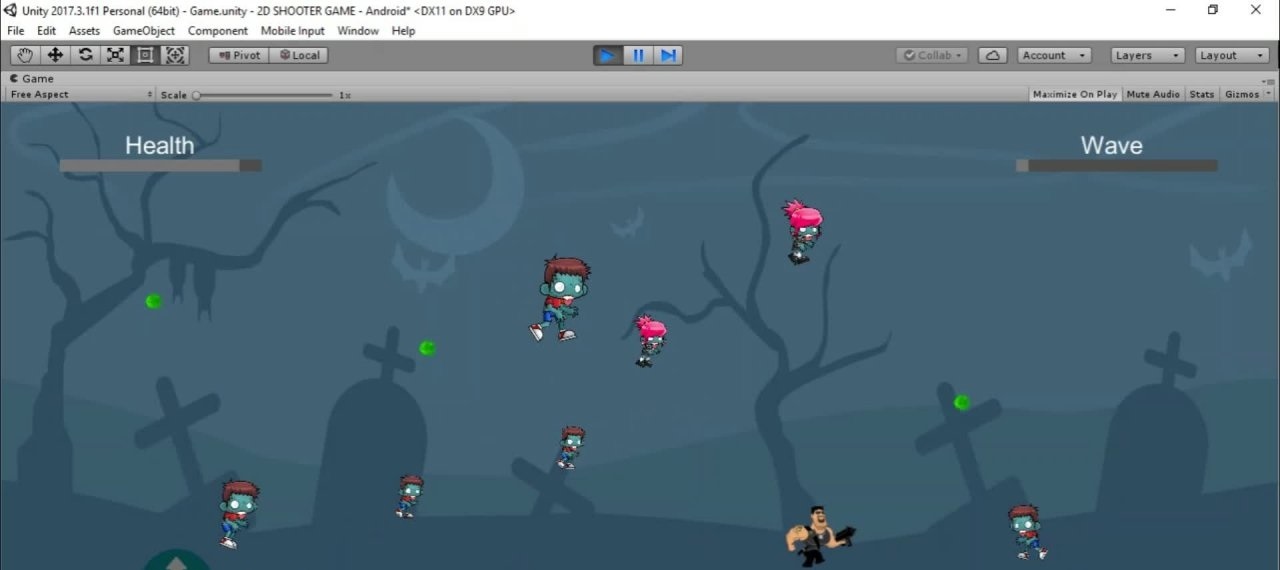Click the Wave progress bar
This screenshot has height=570, width=1280.
pyautogui.click(x=1117, y=166)
